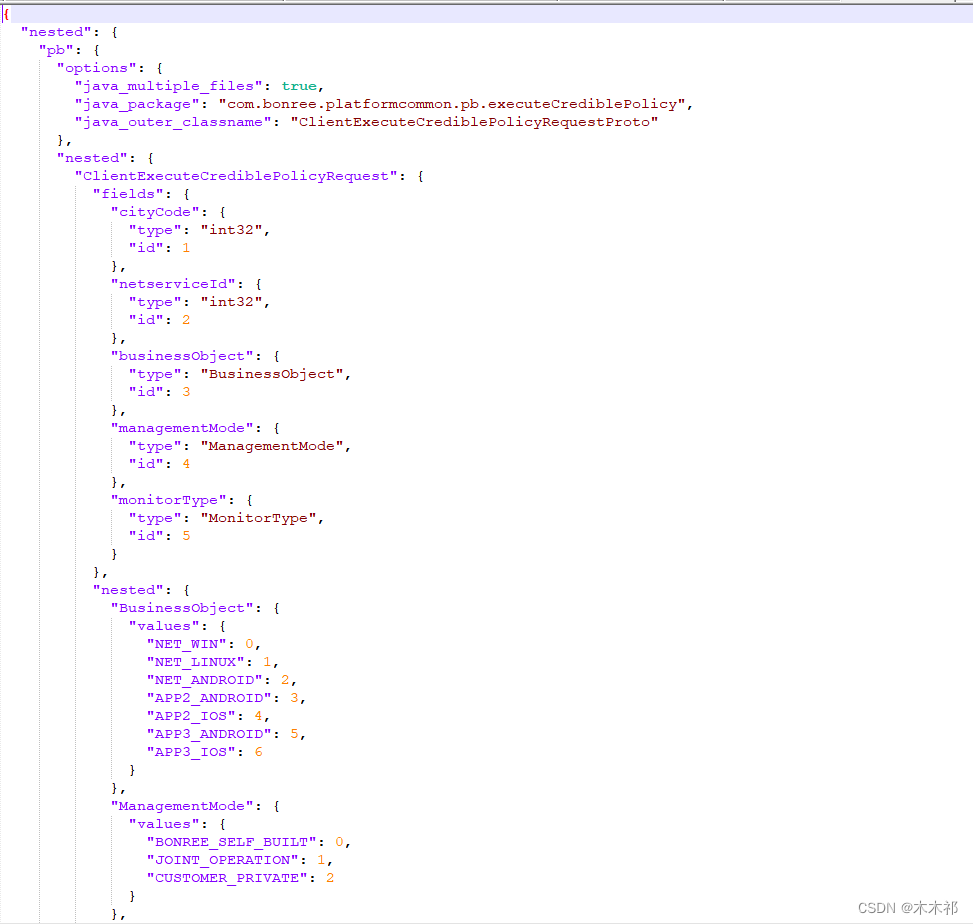The height and width of the screenshot is (924, 973).
Task: Select the int32 type of netserviceId
Action: click(233, 301)
